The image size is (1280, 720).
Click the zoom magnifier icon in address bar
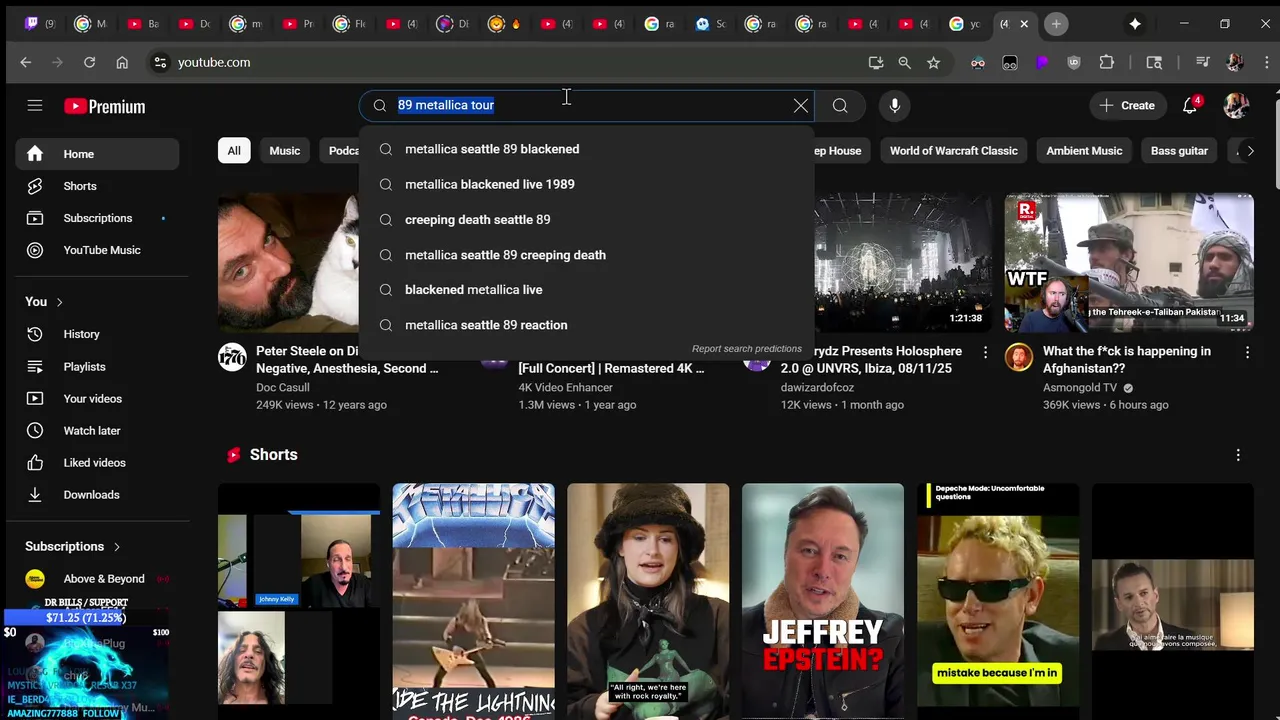905,62
